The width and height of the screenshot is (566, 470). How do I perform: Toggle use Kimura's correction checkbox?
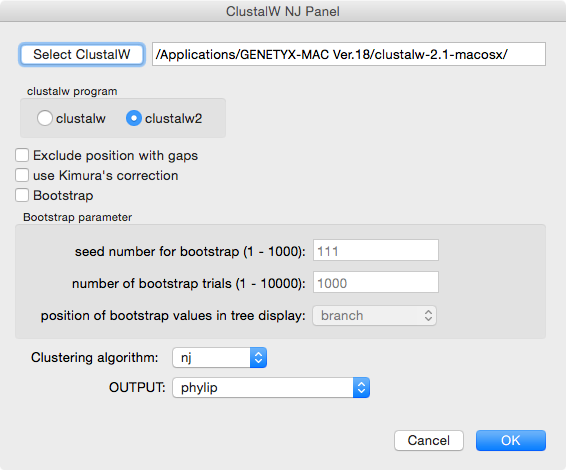click(22, 175)
